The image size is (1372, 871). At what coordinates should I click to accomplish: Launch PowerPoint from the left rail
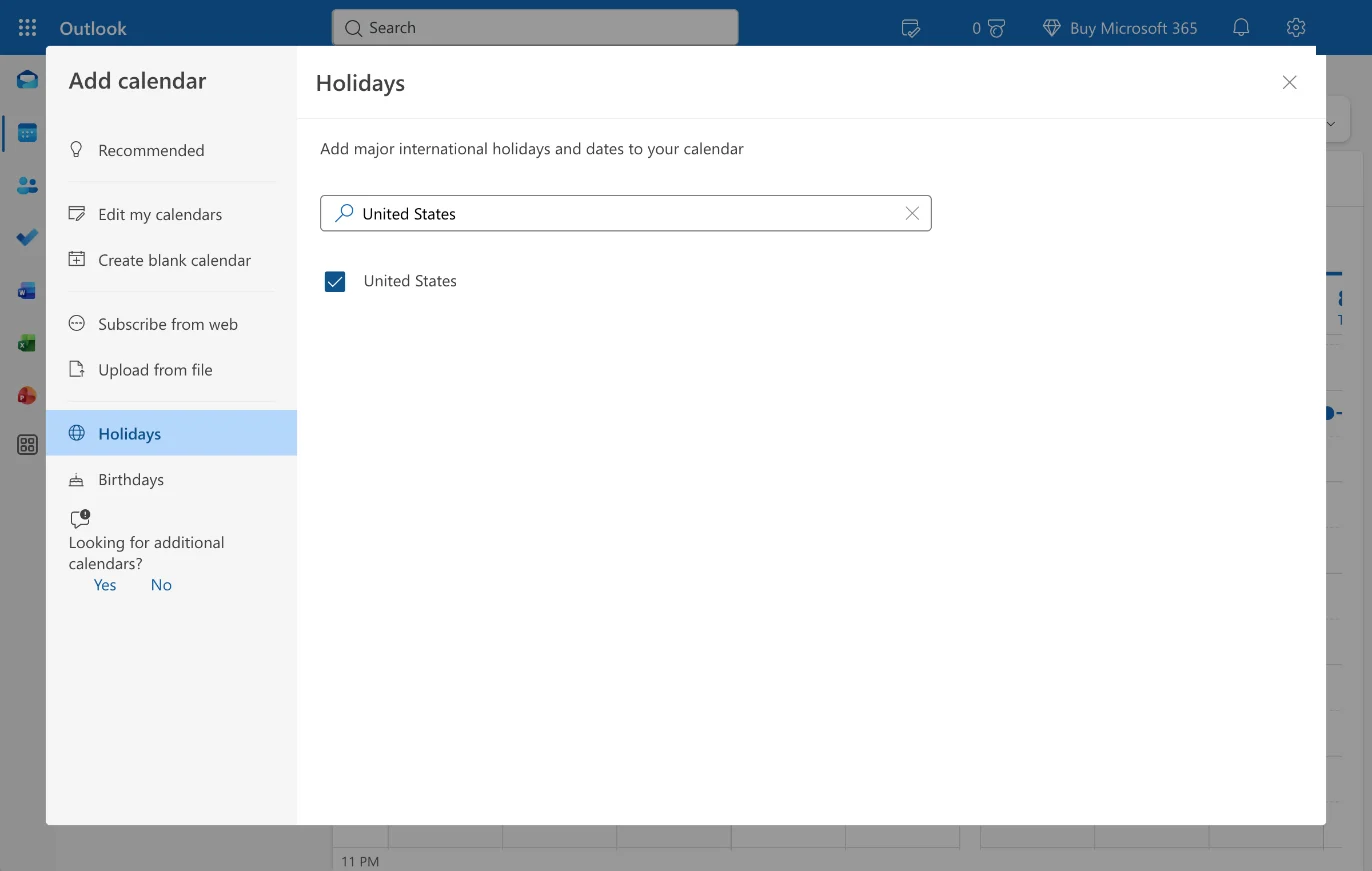27,396
